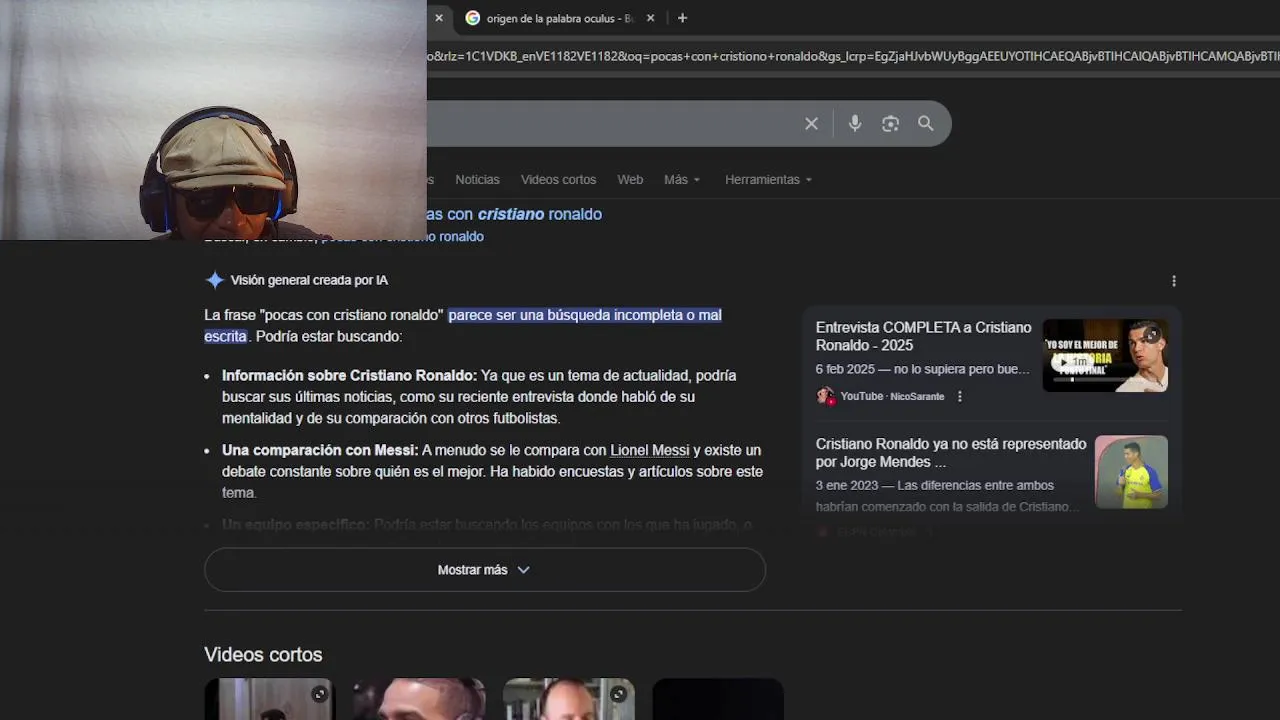Open the second Videos cortos thumbnail
1280x720 pixels.
pos(418,699)
